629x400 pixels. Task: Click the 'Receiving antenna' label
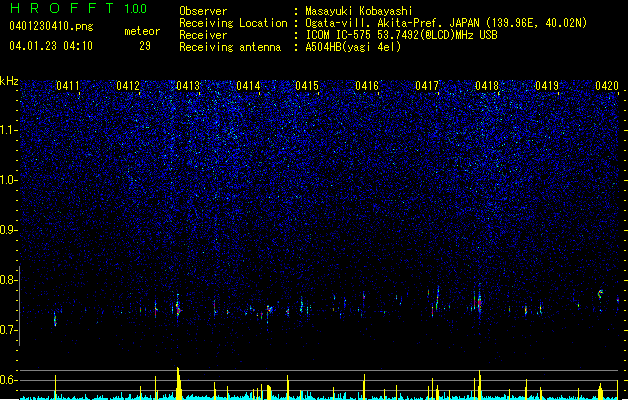pos(230,47)
